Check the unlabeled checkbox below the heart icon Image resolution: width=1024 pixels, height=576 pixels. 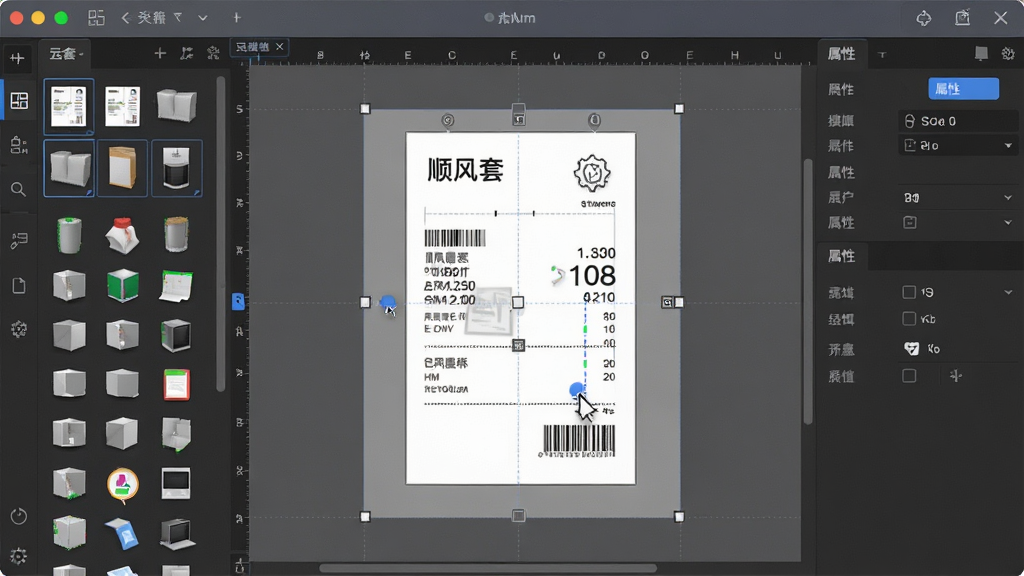[x=908, y=376]
